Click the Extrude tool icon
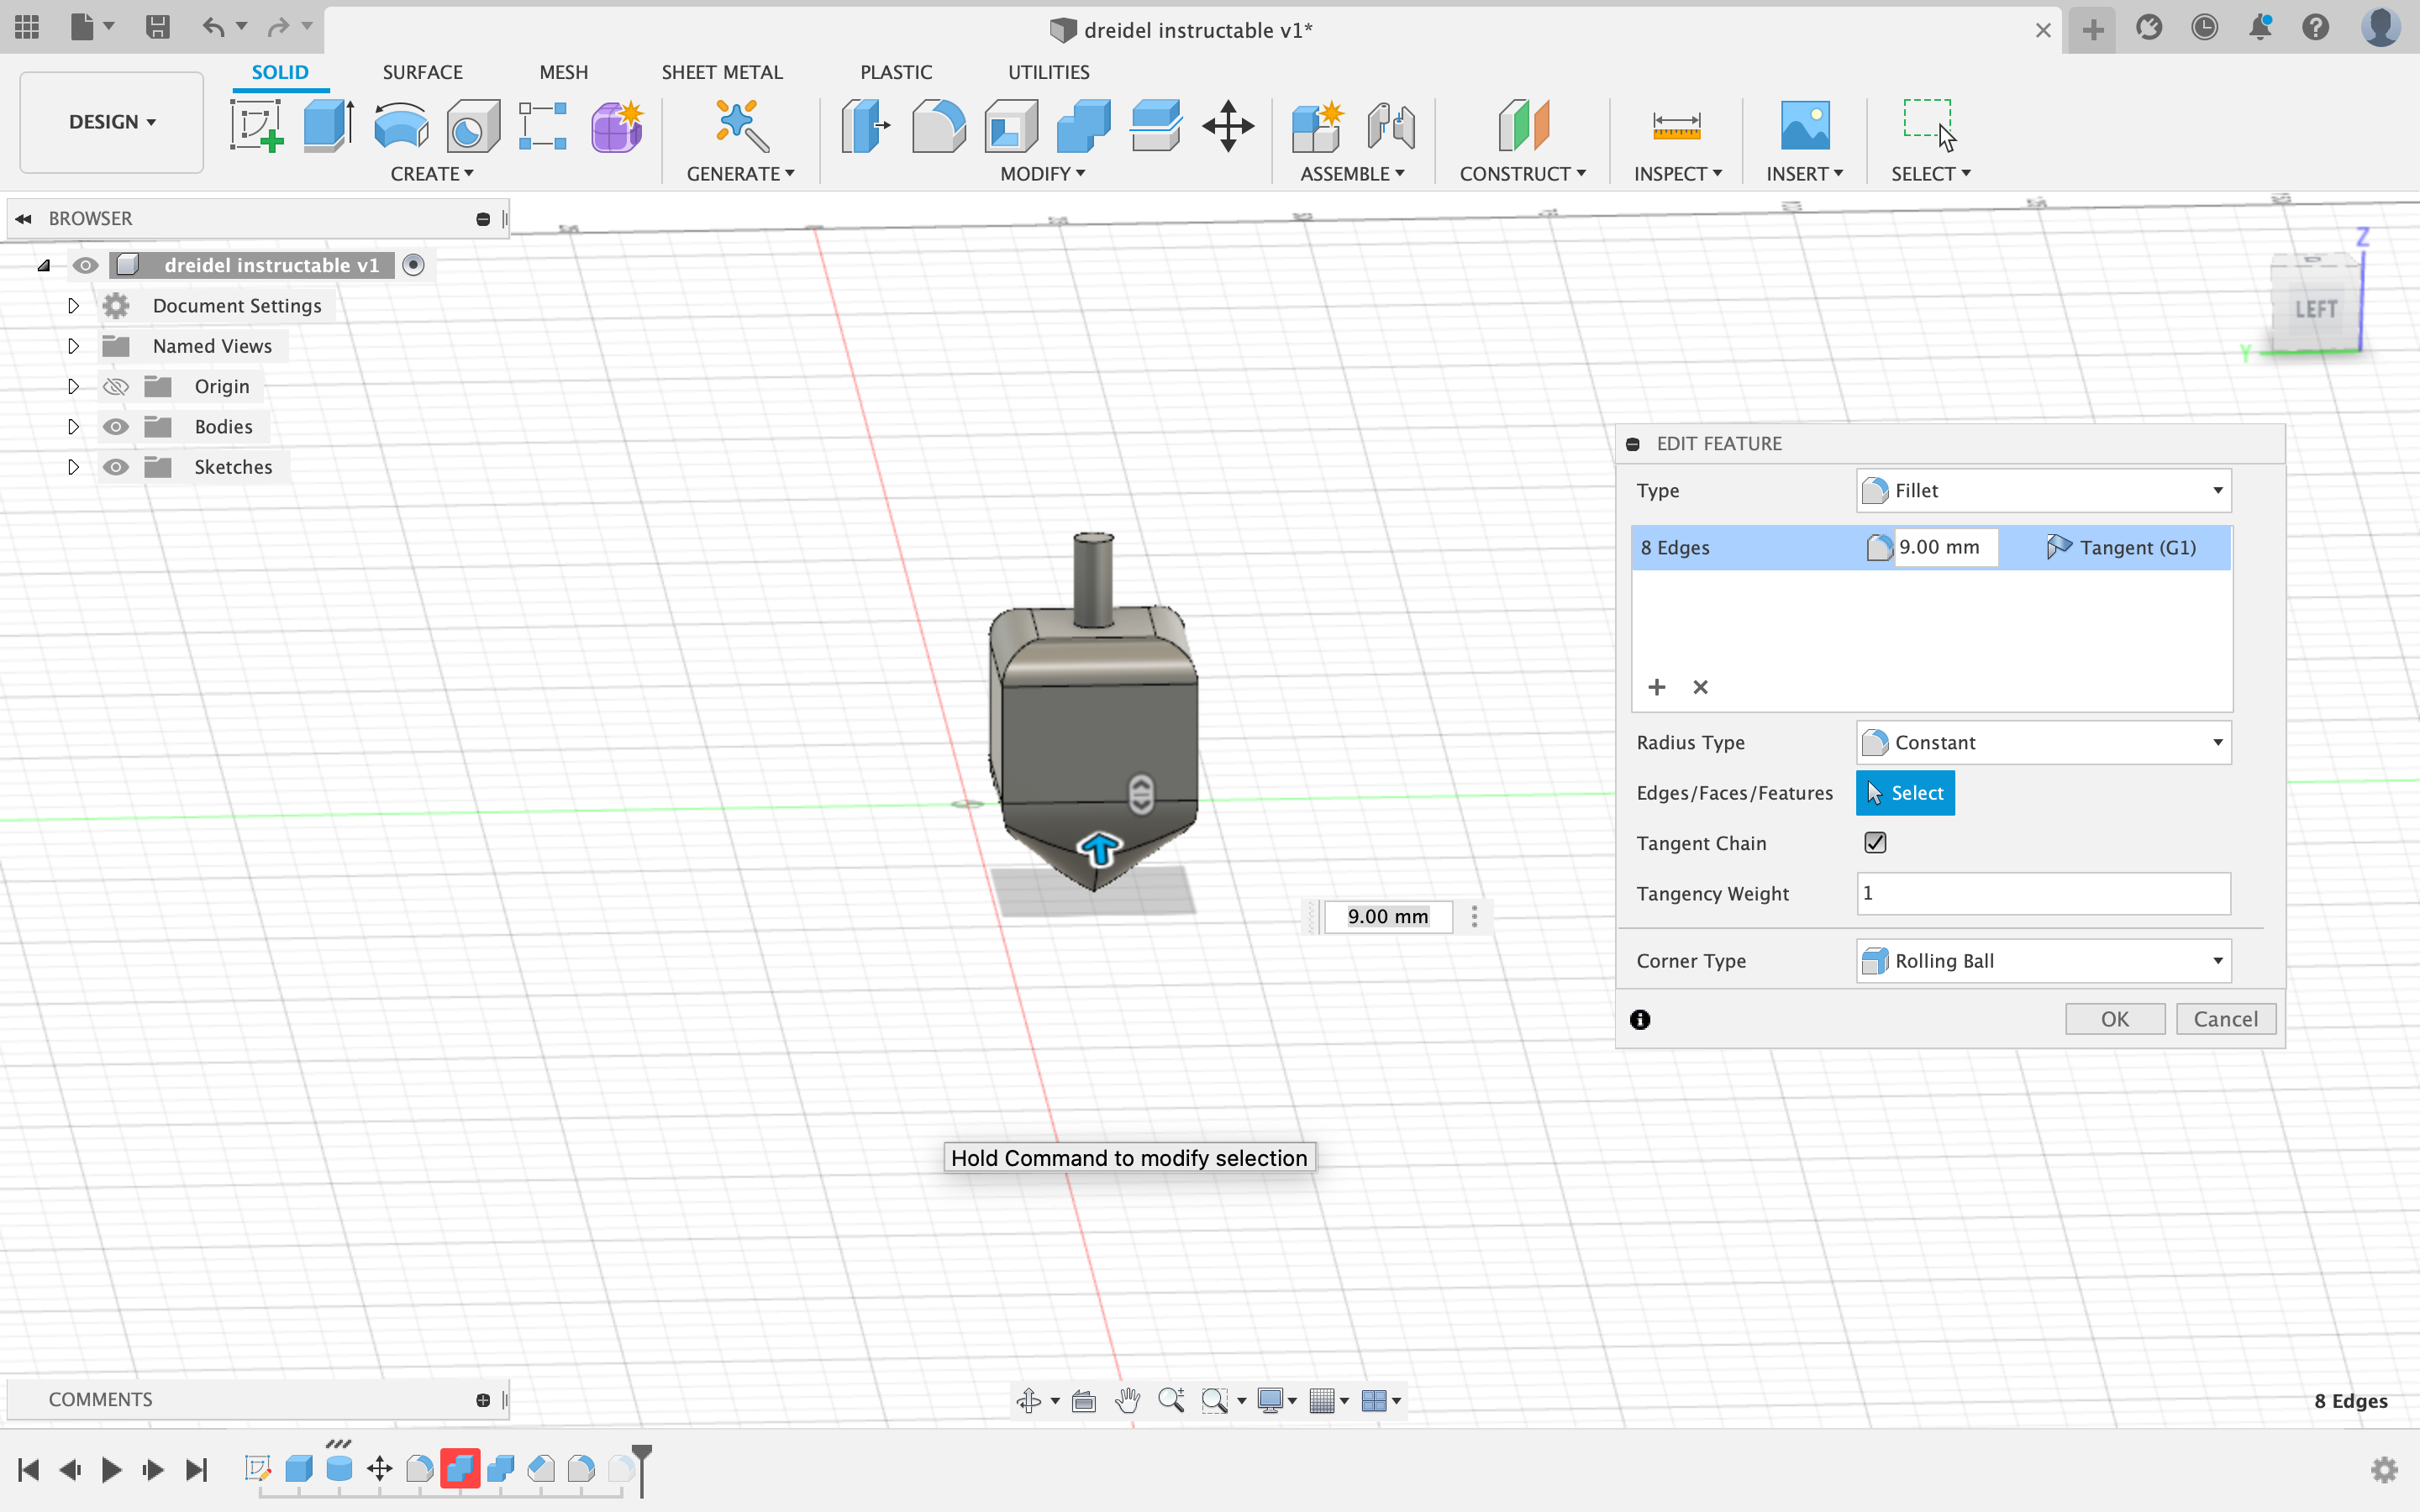The height and width of the screenshot is (1512, 2420). (x=328, y=126)
